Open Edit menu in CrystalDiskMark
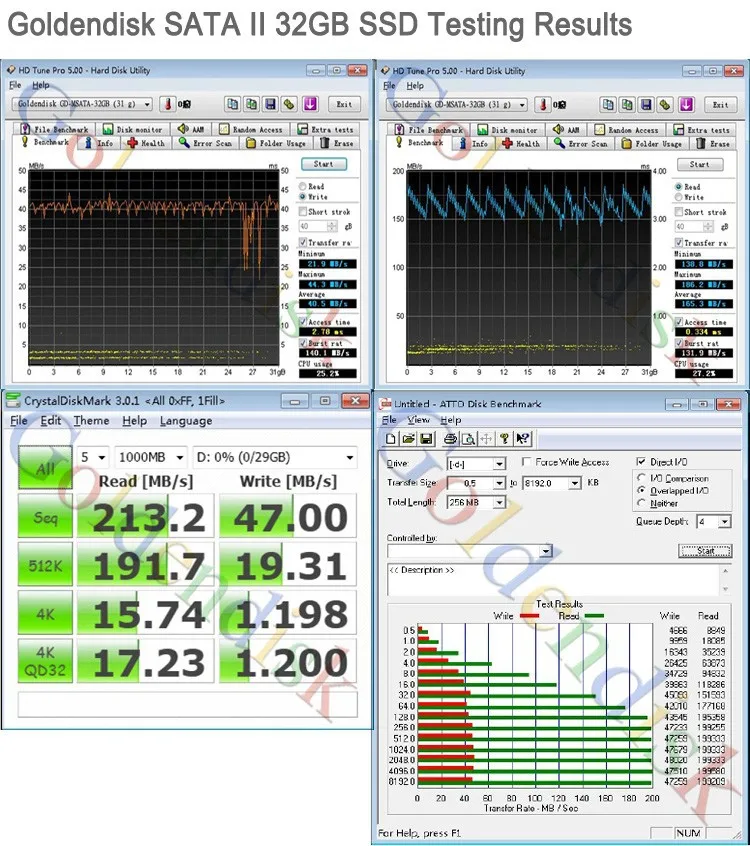This screenshot has width=750, height=846. (51, 420)
